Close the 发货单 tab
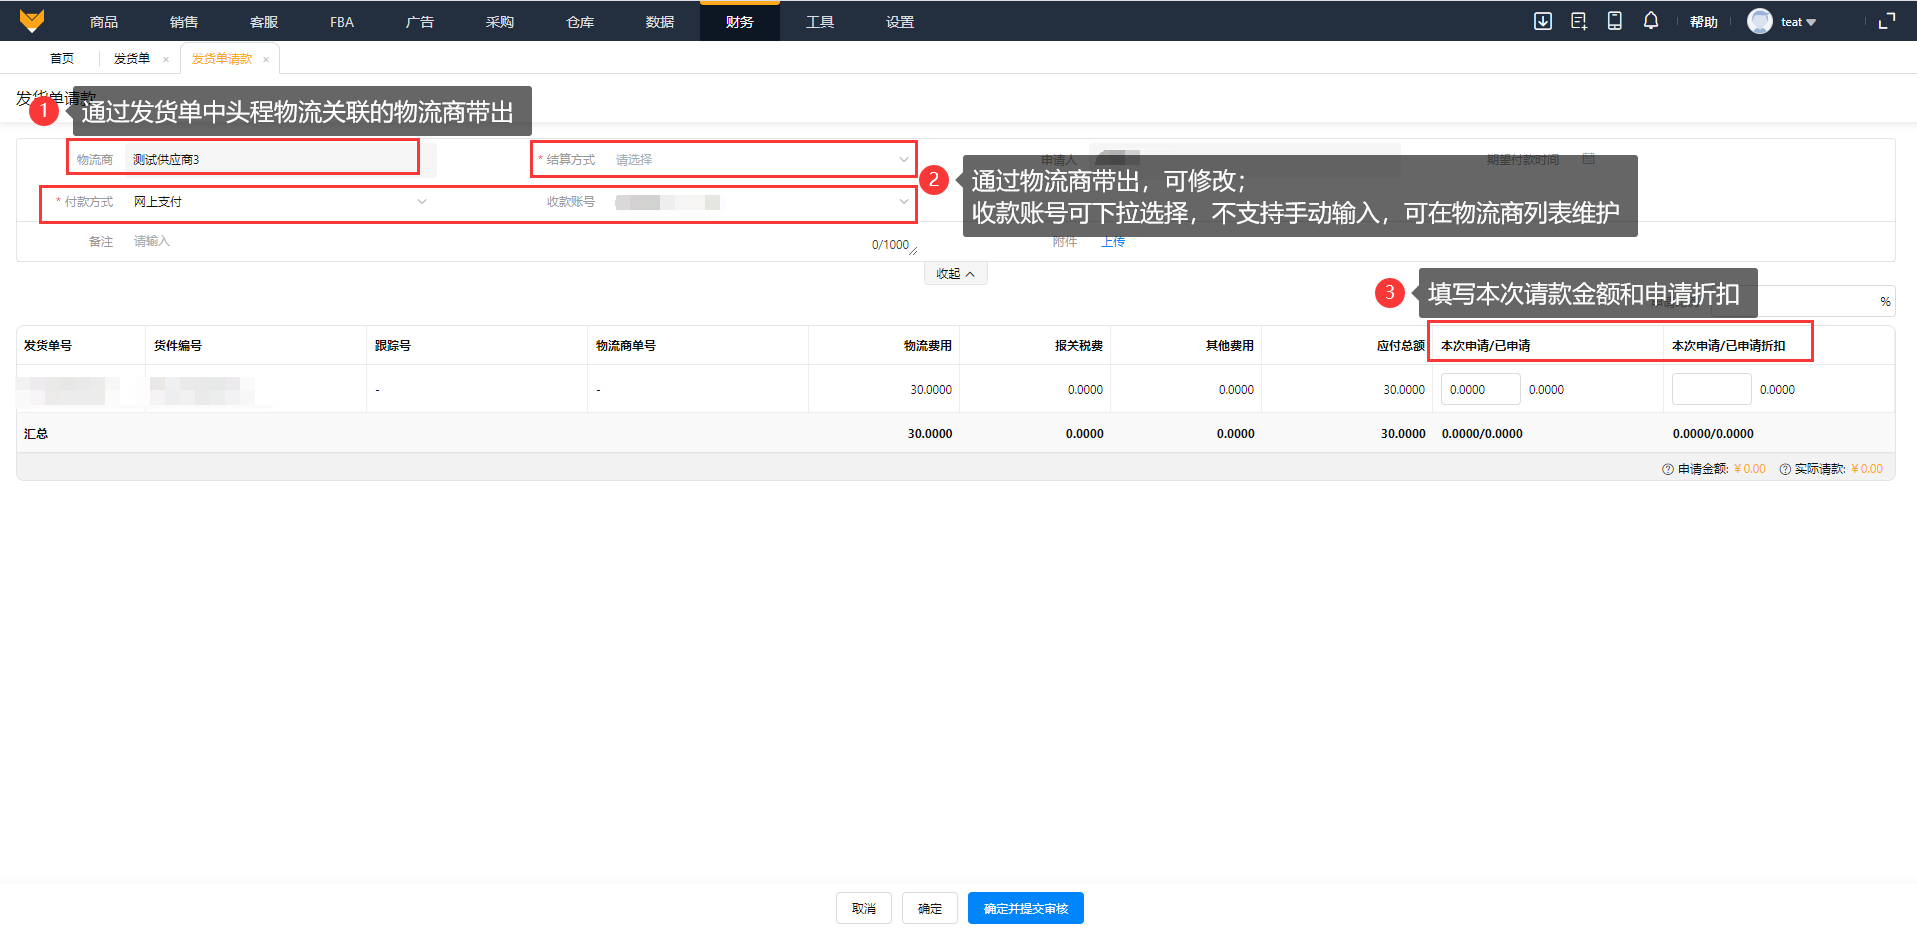This screenshot has height=932, width=1917. 166,59
